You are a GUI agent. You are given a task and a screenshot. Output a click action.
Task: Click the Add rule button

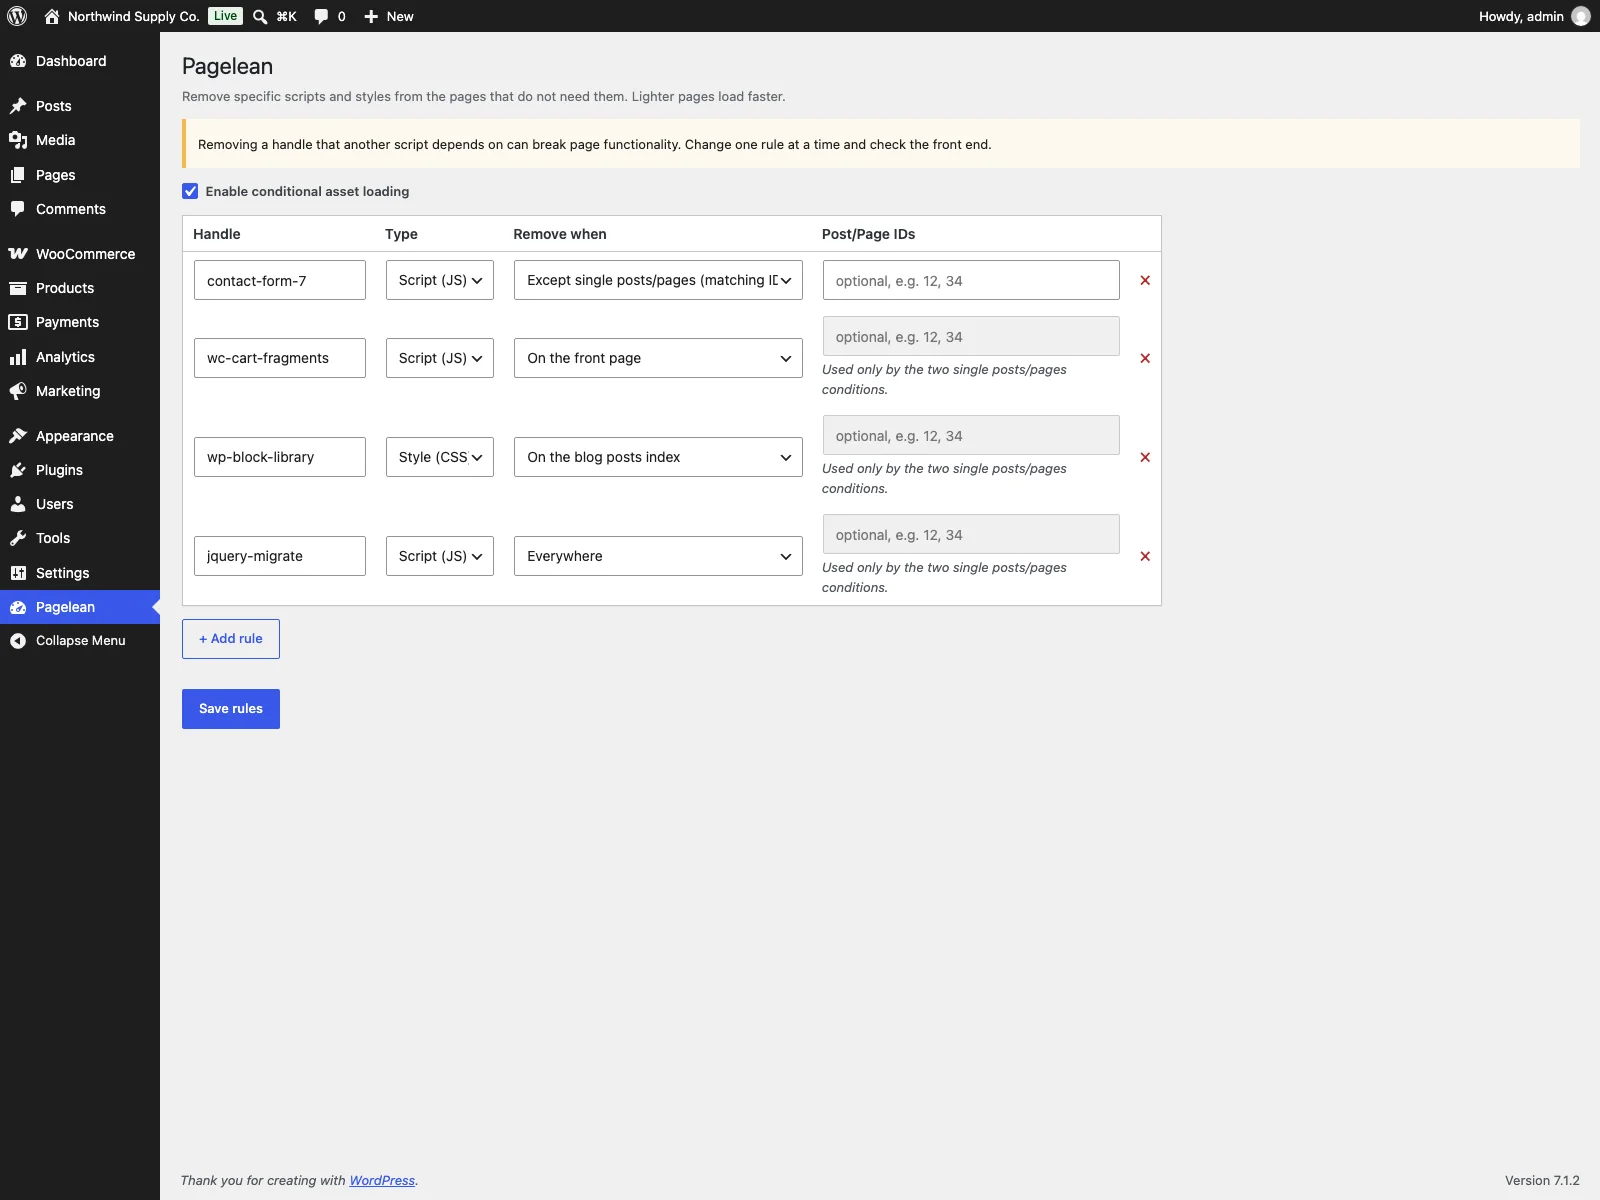tap(231, 639)
